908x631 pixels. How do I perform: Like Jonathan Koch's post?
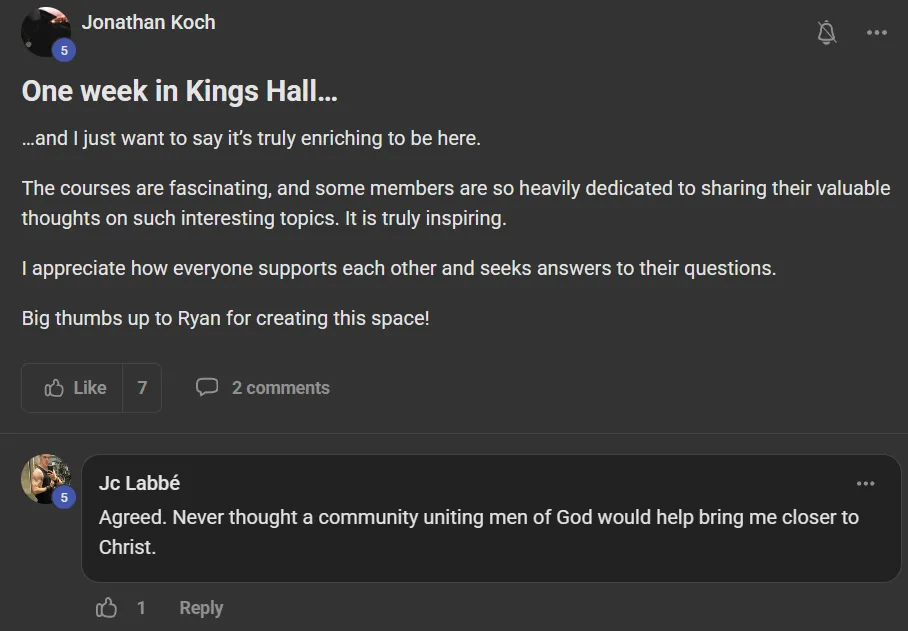pos(75,388)
